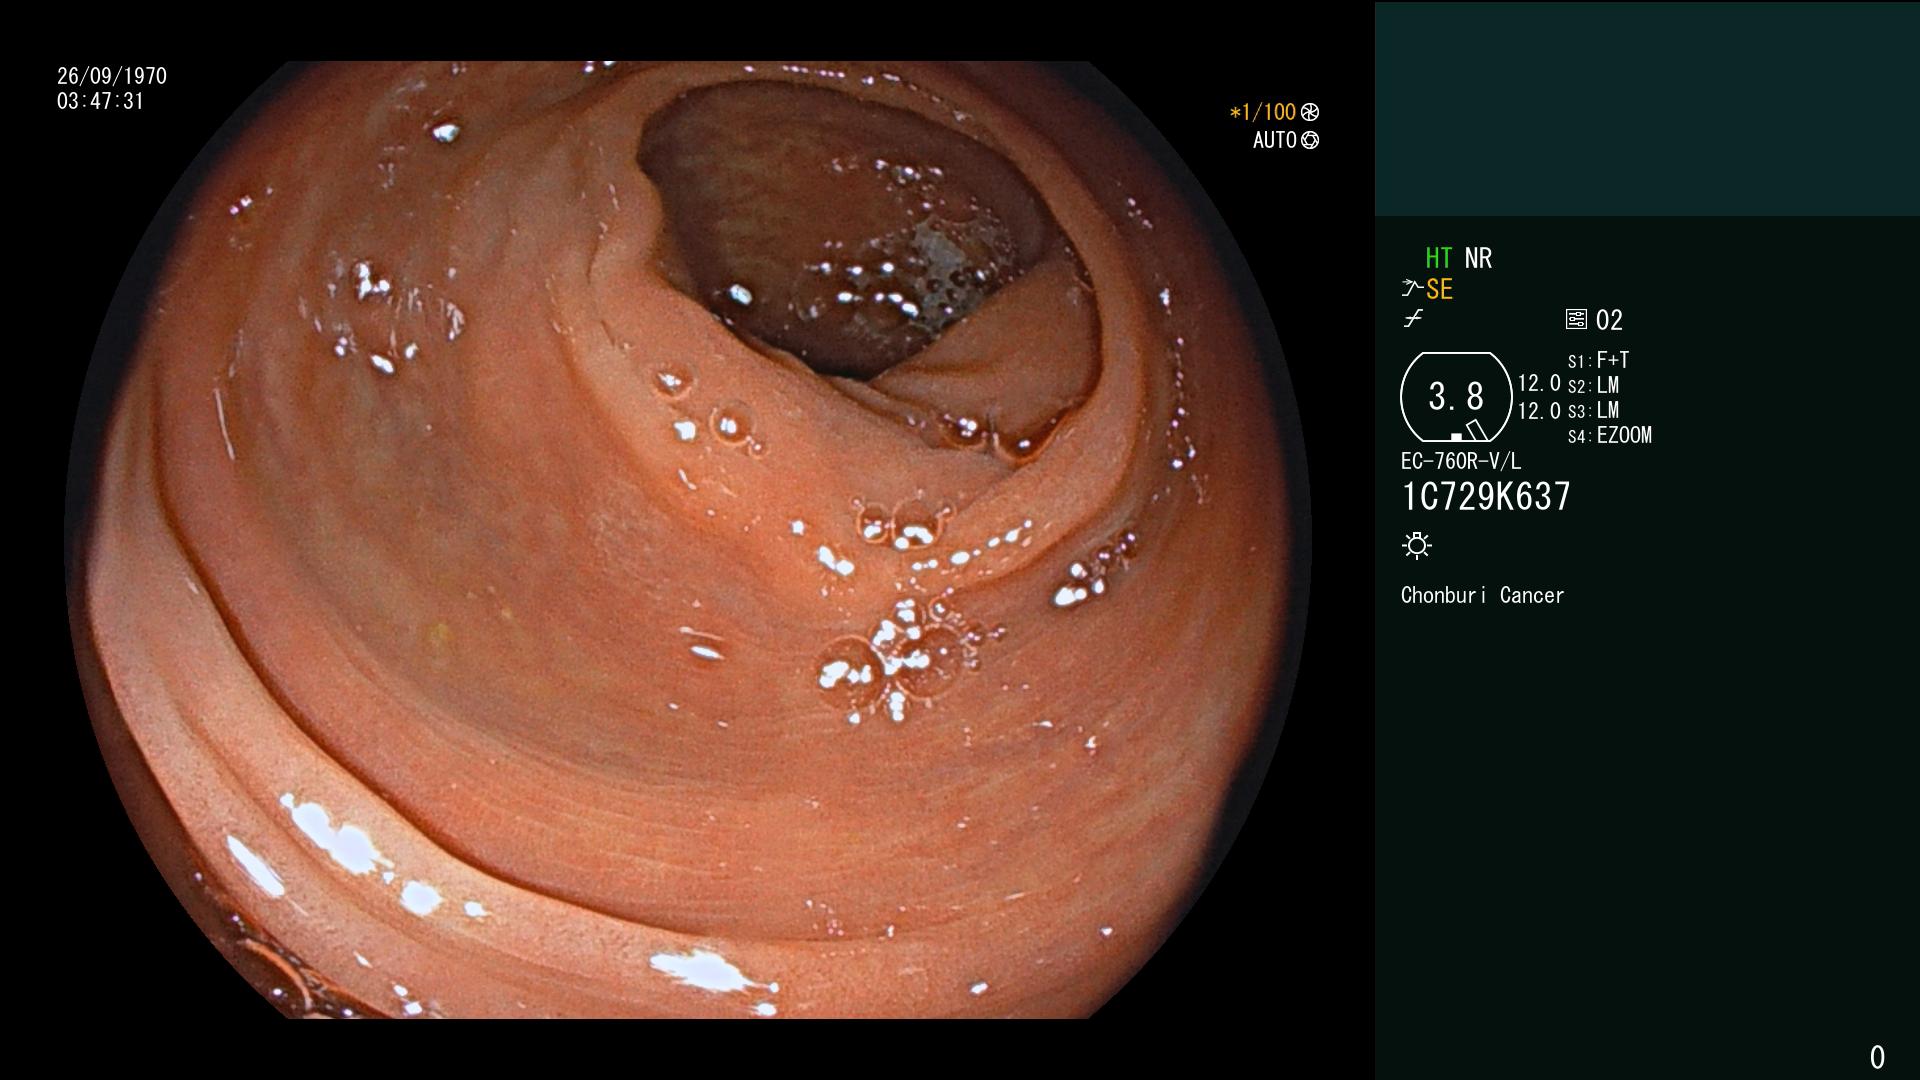
Task: Click the scope model EC-760R-V/L
Action: pyautogui.click(x=1461, y=461)
